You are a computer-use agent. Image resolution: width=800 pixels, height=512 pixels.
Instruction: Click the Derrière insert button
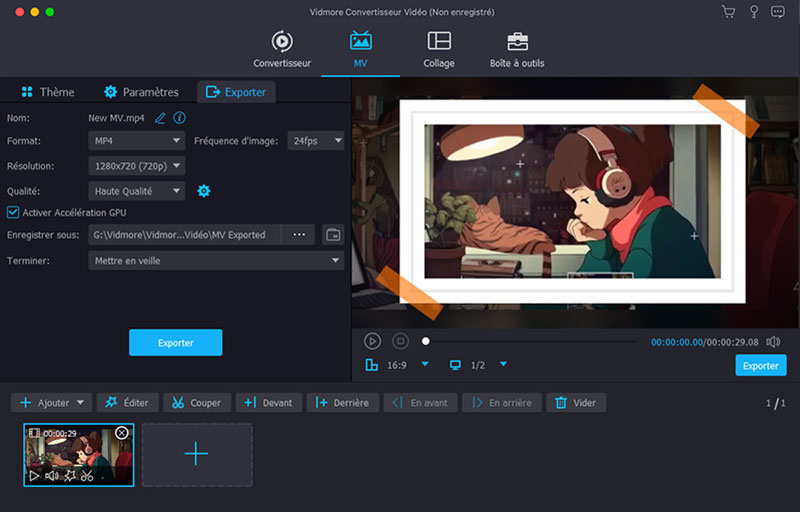(x=343, y=403)
